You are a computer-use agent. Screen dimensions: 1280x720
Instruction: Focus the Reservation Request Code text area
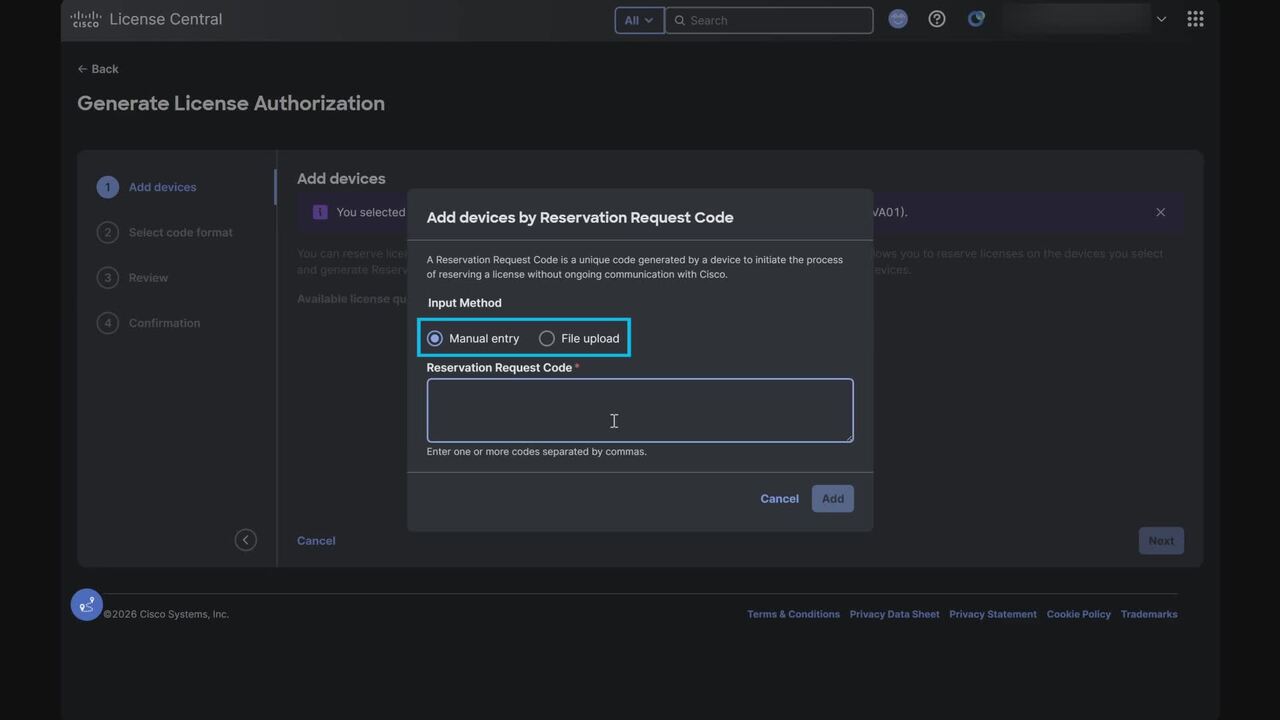[639, 410]
